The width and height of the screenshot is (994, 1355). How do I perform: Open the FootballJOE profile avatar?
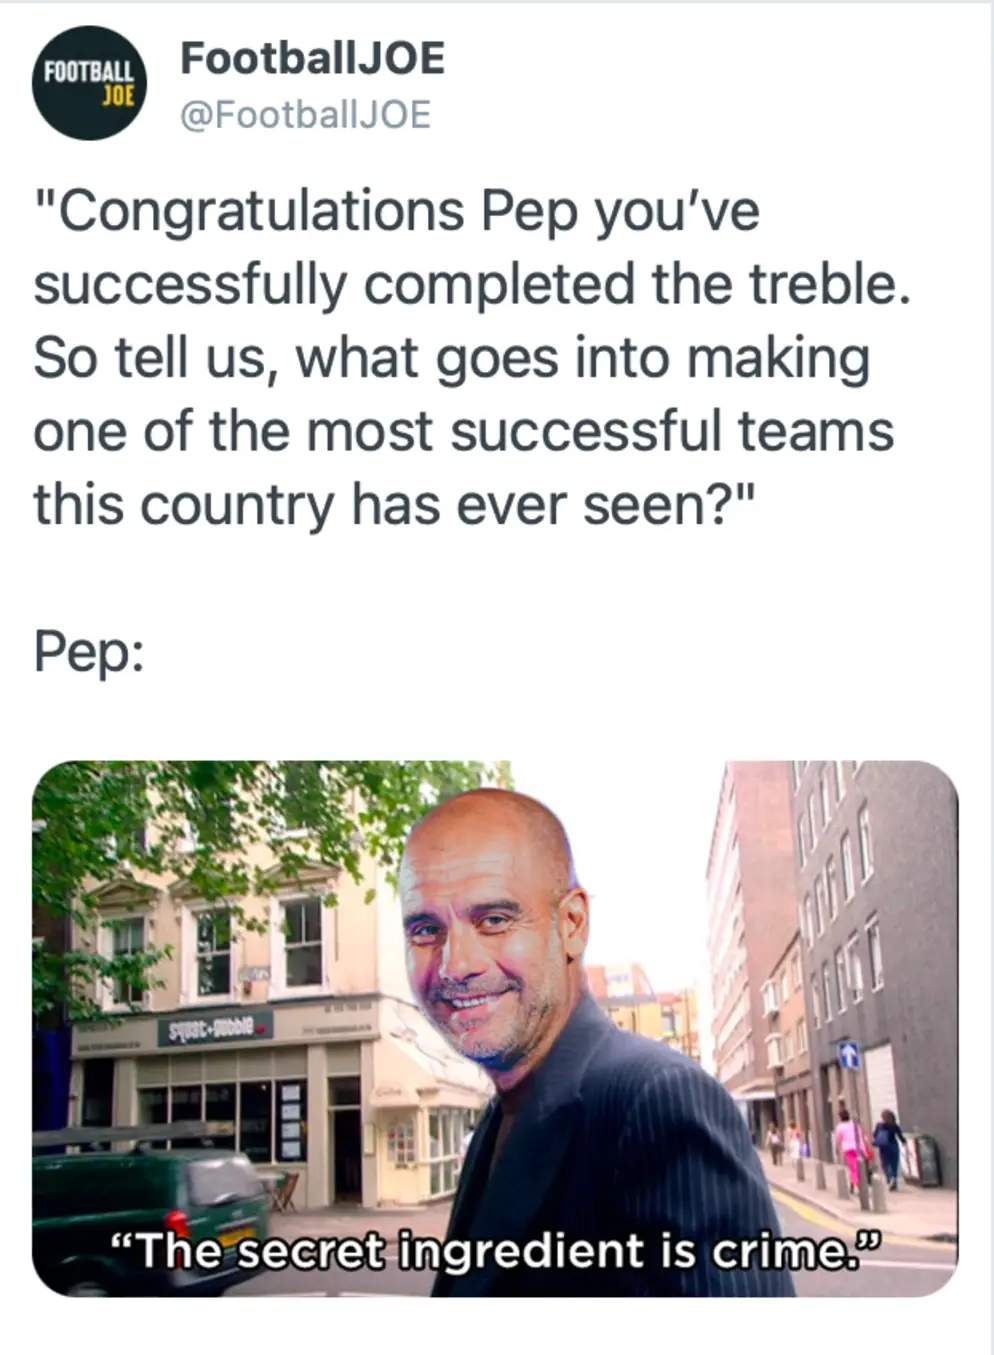[x=89, y=83]
